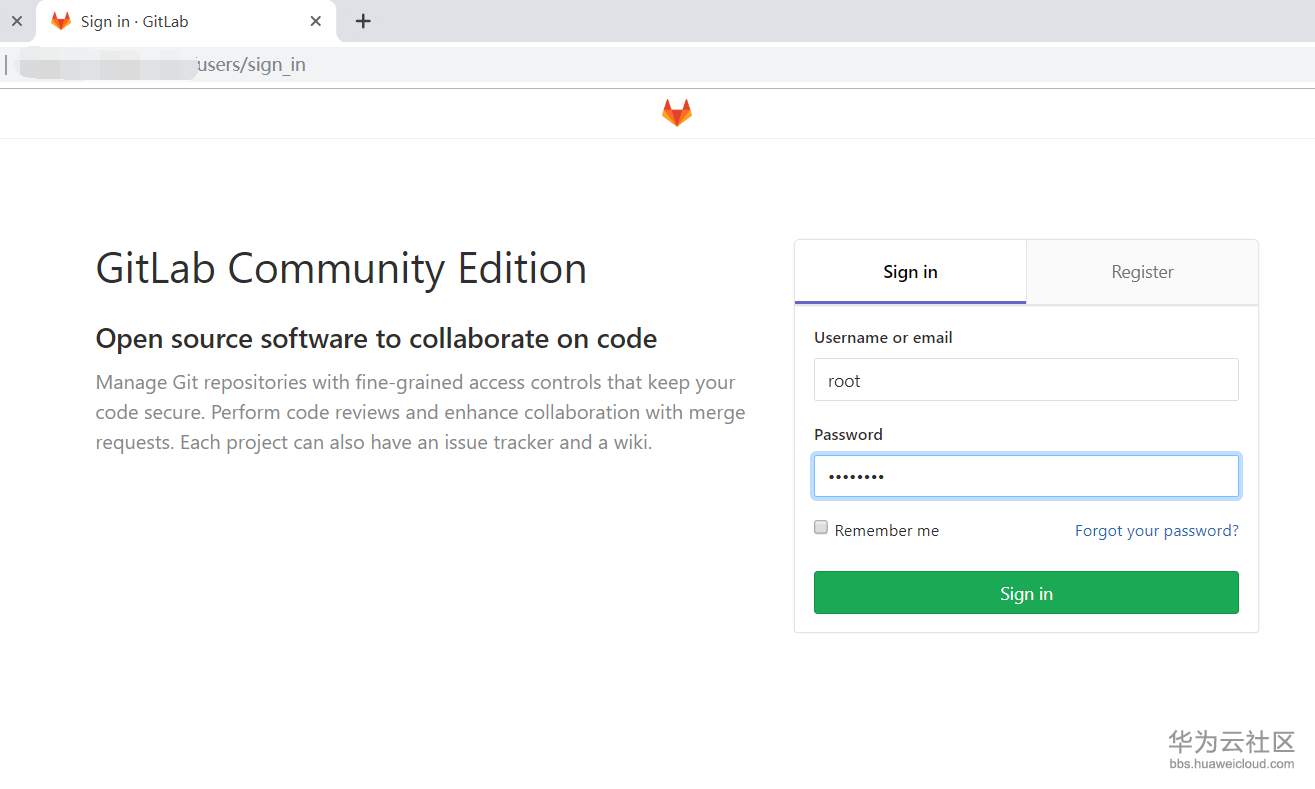Click into the Password input field
This screenshot has height=789, width=1315.
(x=1026, y=476)
